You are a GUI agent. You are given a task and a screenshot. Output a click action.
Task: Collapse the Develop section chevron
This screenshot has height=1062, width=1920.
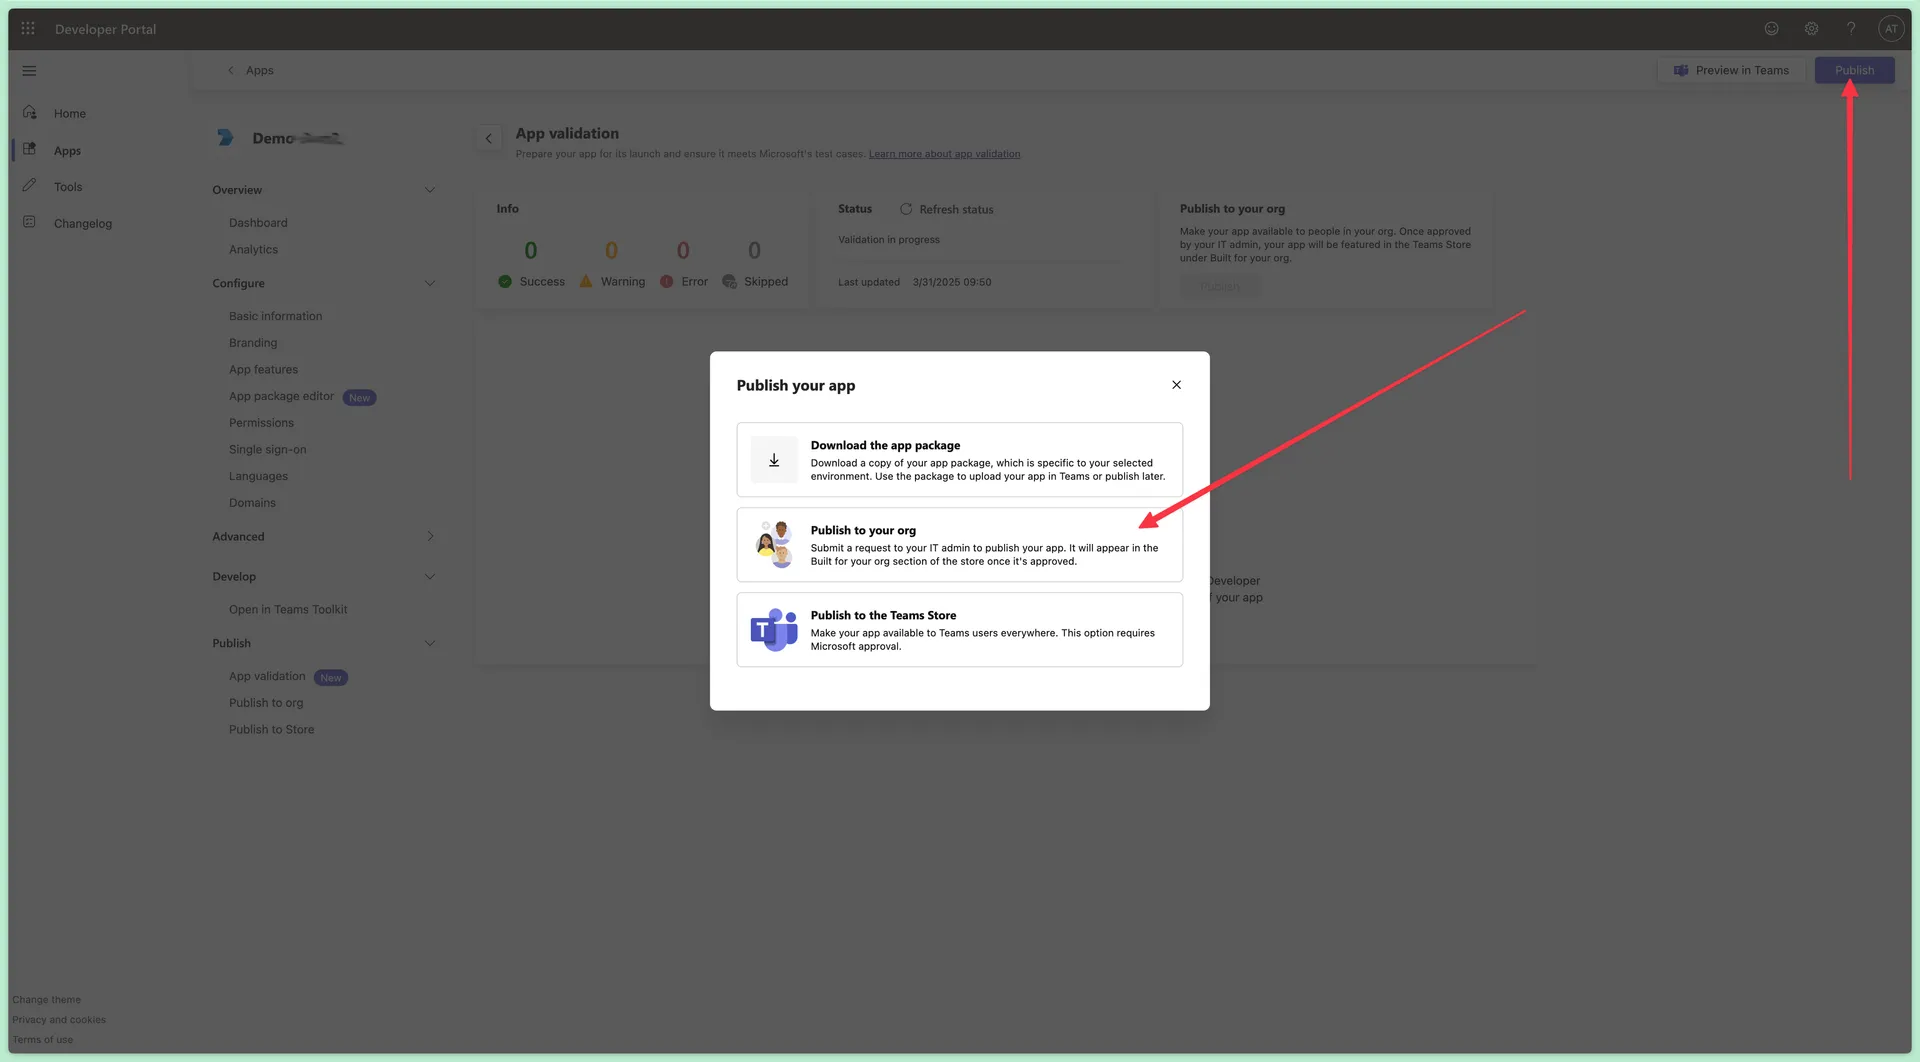coord(430,576)
